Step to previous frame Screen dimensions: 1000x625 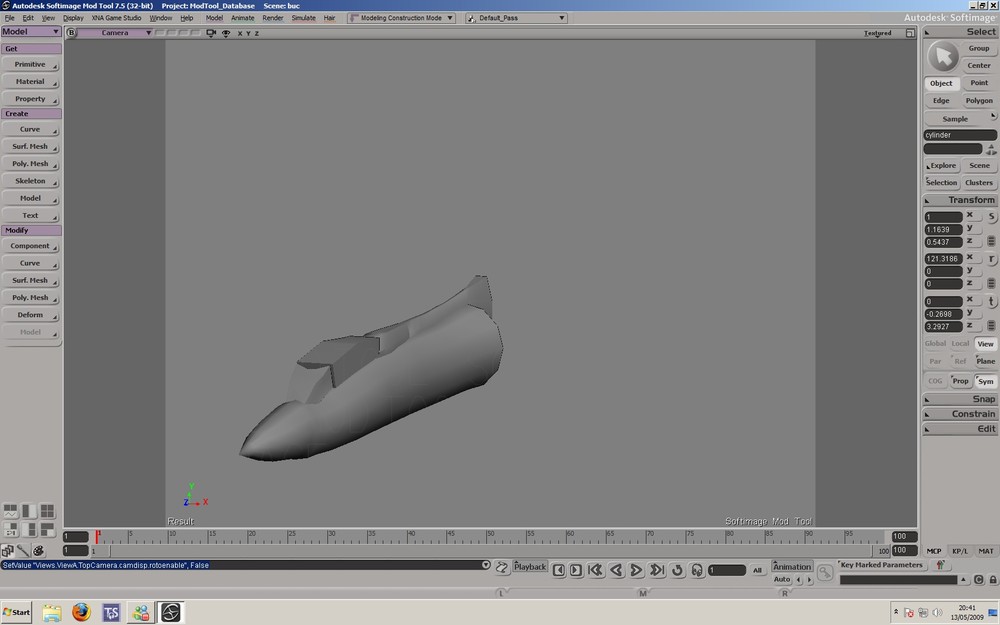click(559, 570)
